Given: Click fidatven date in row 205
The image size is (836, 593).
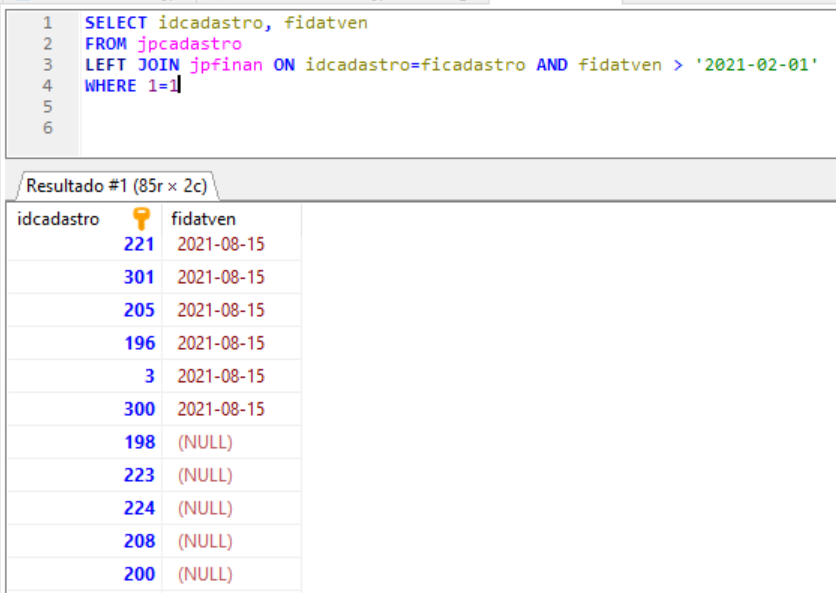Looking at the screenshot, I should click(x=221, y=310).
